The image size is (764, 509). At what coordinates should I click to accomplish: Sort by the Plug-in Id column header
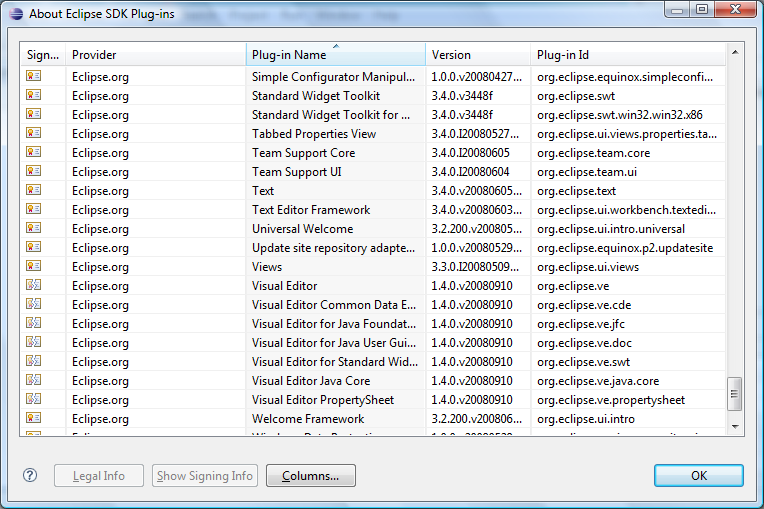pyautogui.click(x=628, y=55)
